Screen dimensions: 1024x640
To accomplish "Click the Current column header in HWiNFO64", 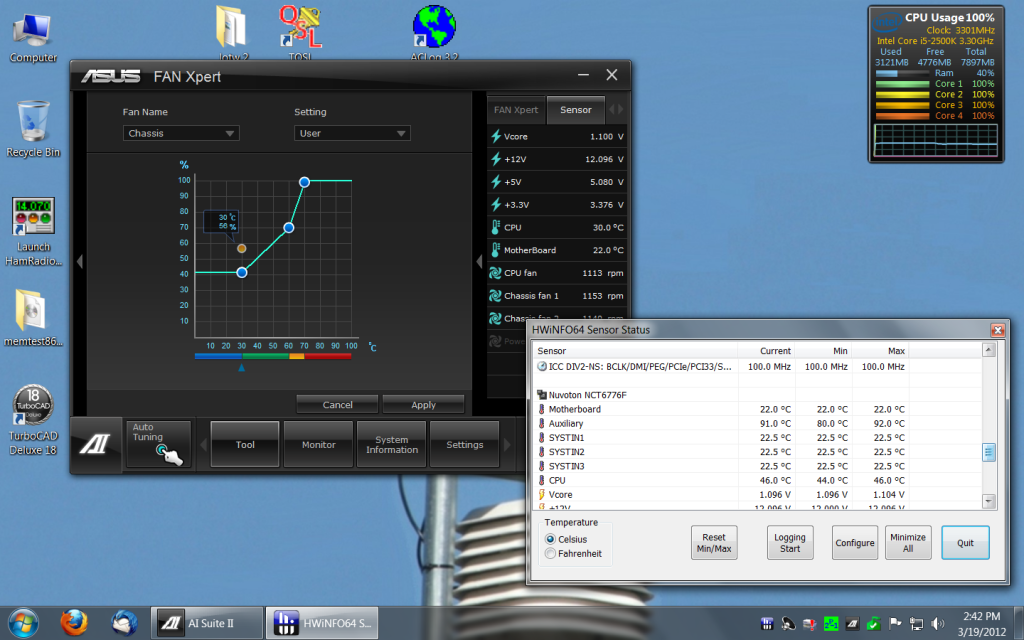I will (766, 351).
